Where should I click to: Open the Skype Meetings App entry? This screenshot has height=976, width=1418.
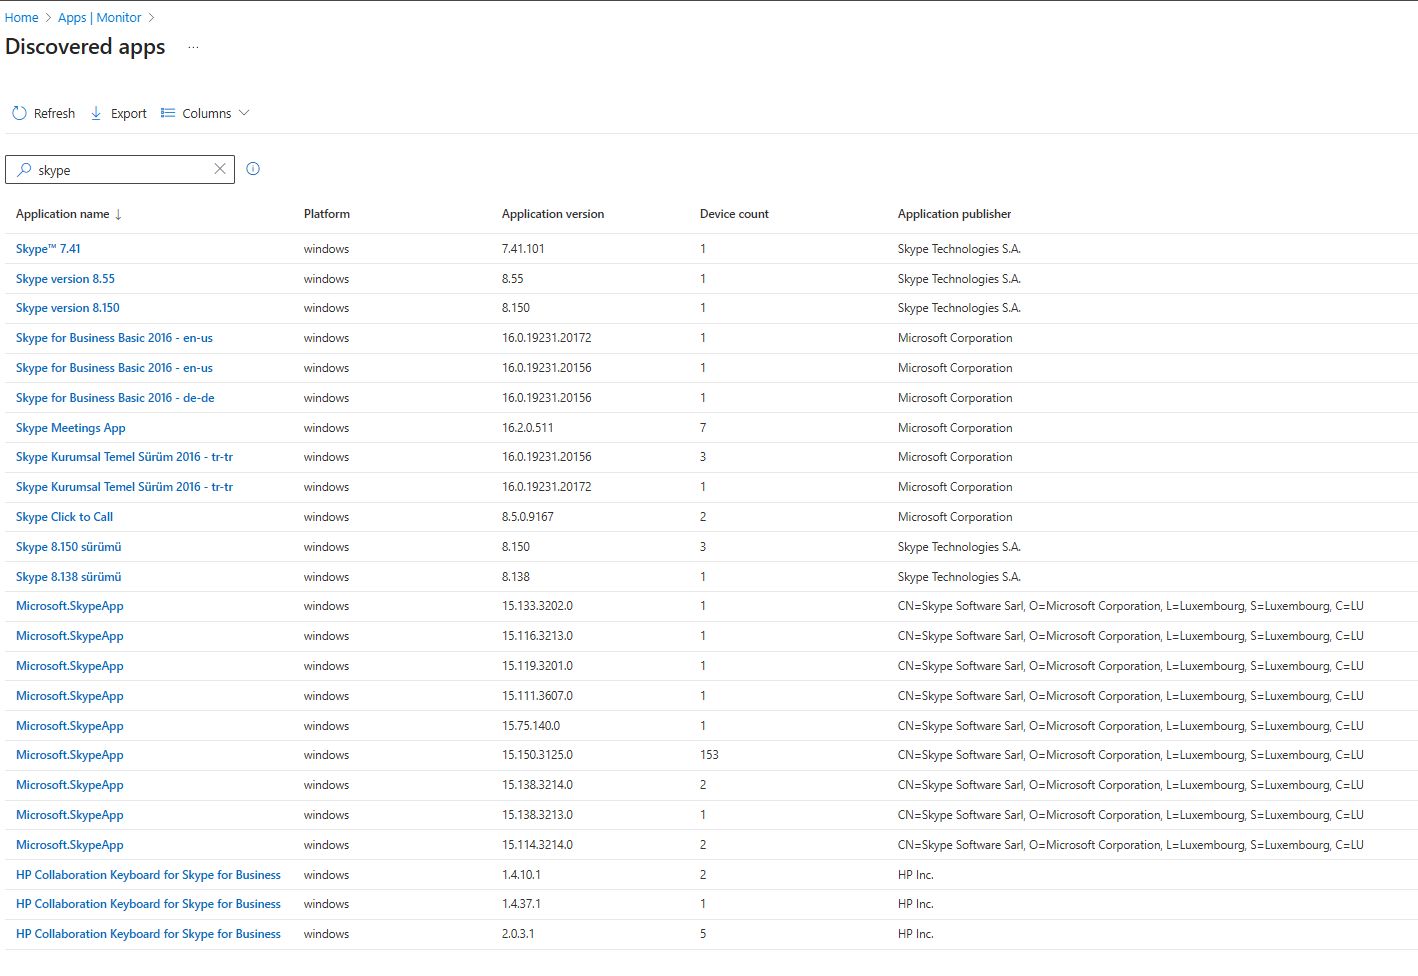pyautogui.click(x=70, y=428)
